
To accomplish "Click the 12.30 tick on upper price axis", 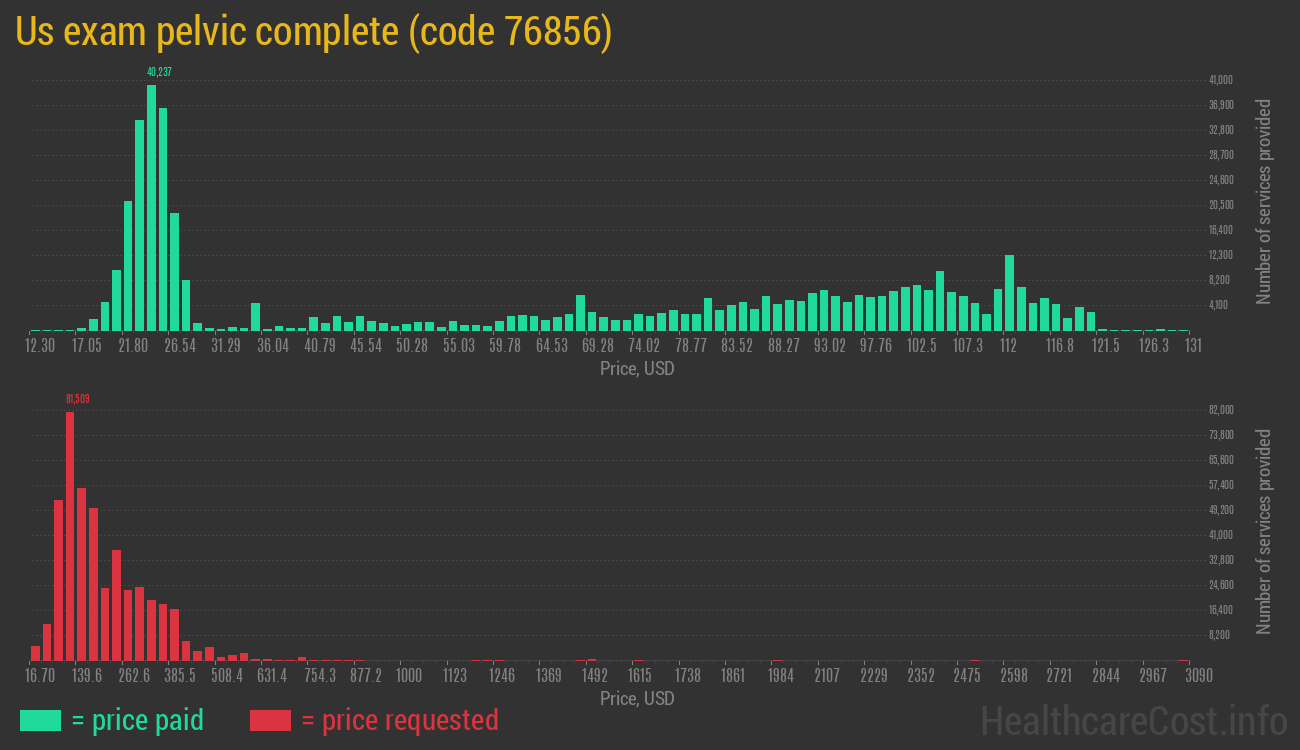I will pos(40,346).
